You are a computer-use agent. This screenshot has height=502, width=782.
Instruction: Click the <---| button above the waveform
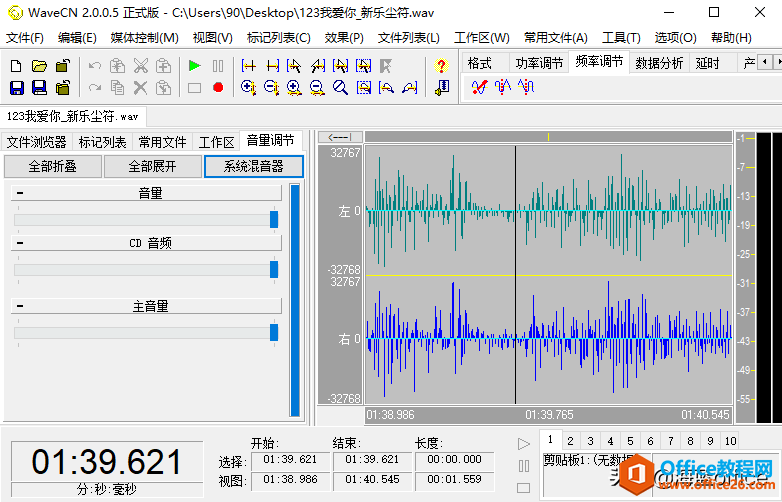click(x=341, y=137)
